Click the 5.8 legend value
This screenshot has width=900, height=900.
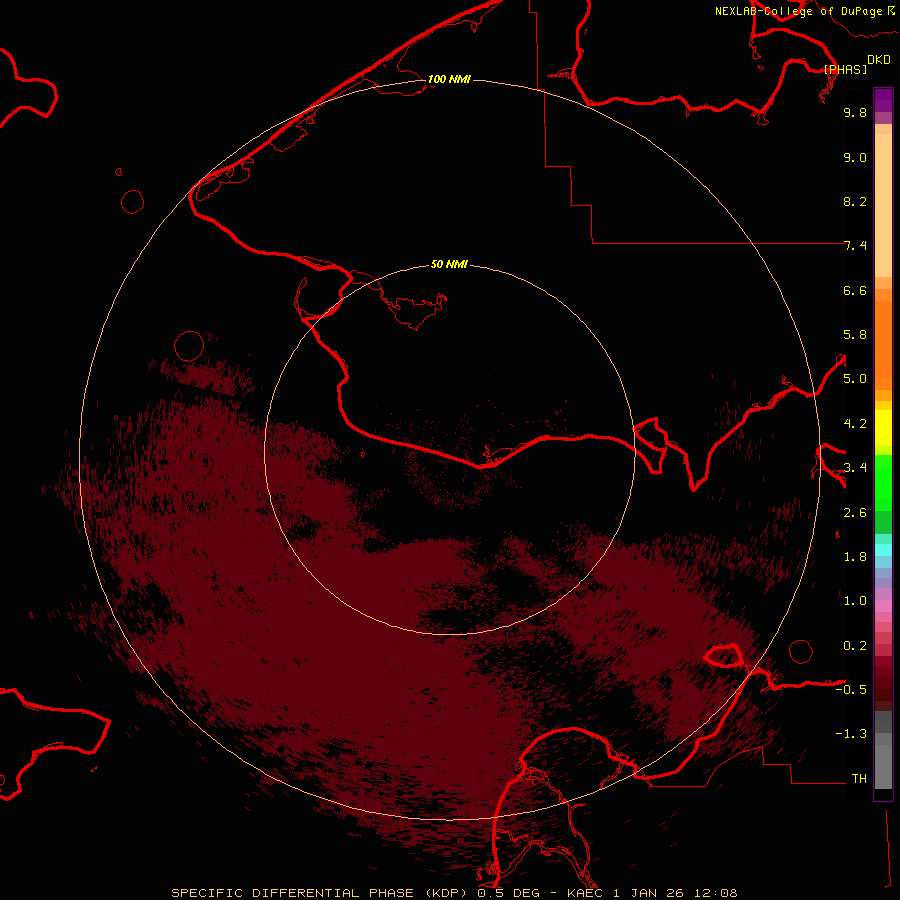(855, 335)
